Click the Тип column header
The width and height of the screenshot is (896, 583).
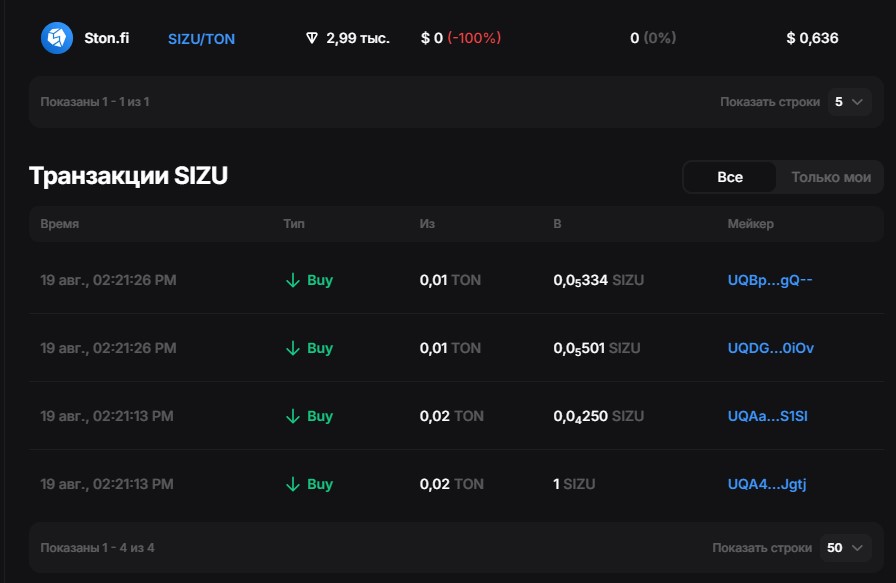(x=294, y=224)
